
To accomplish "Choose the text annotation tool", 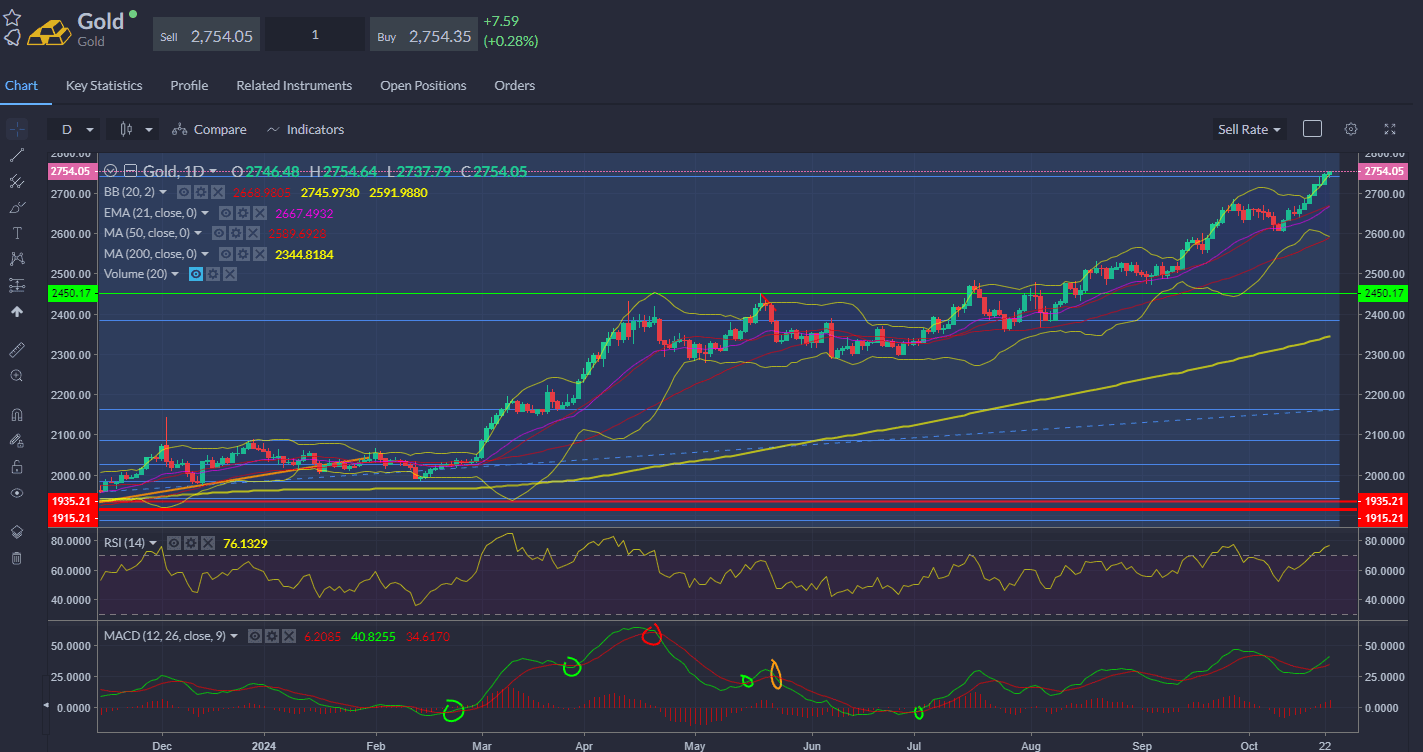I will (16, 233).
